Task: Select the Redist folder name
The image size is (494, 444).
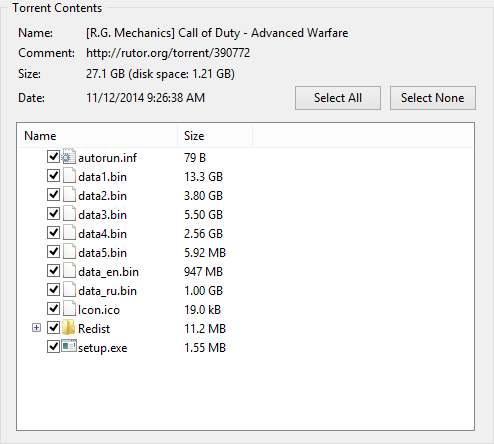Action: (x=94, y=329)
